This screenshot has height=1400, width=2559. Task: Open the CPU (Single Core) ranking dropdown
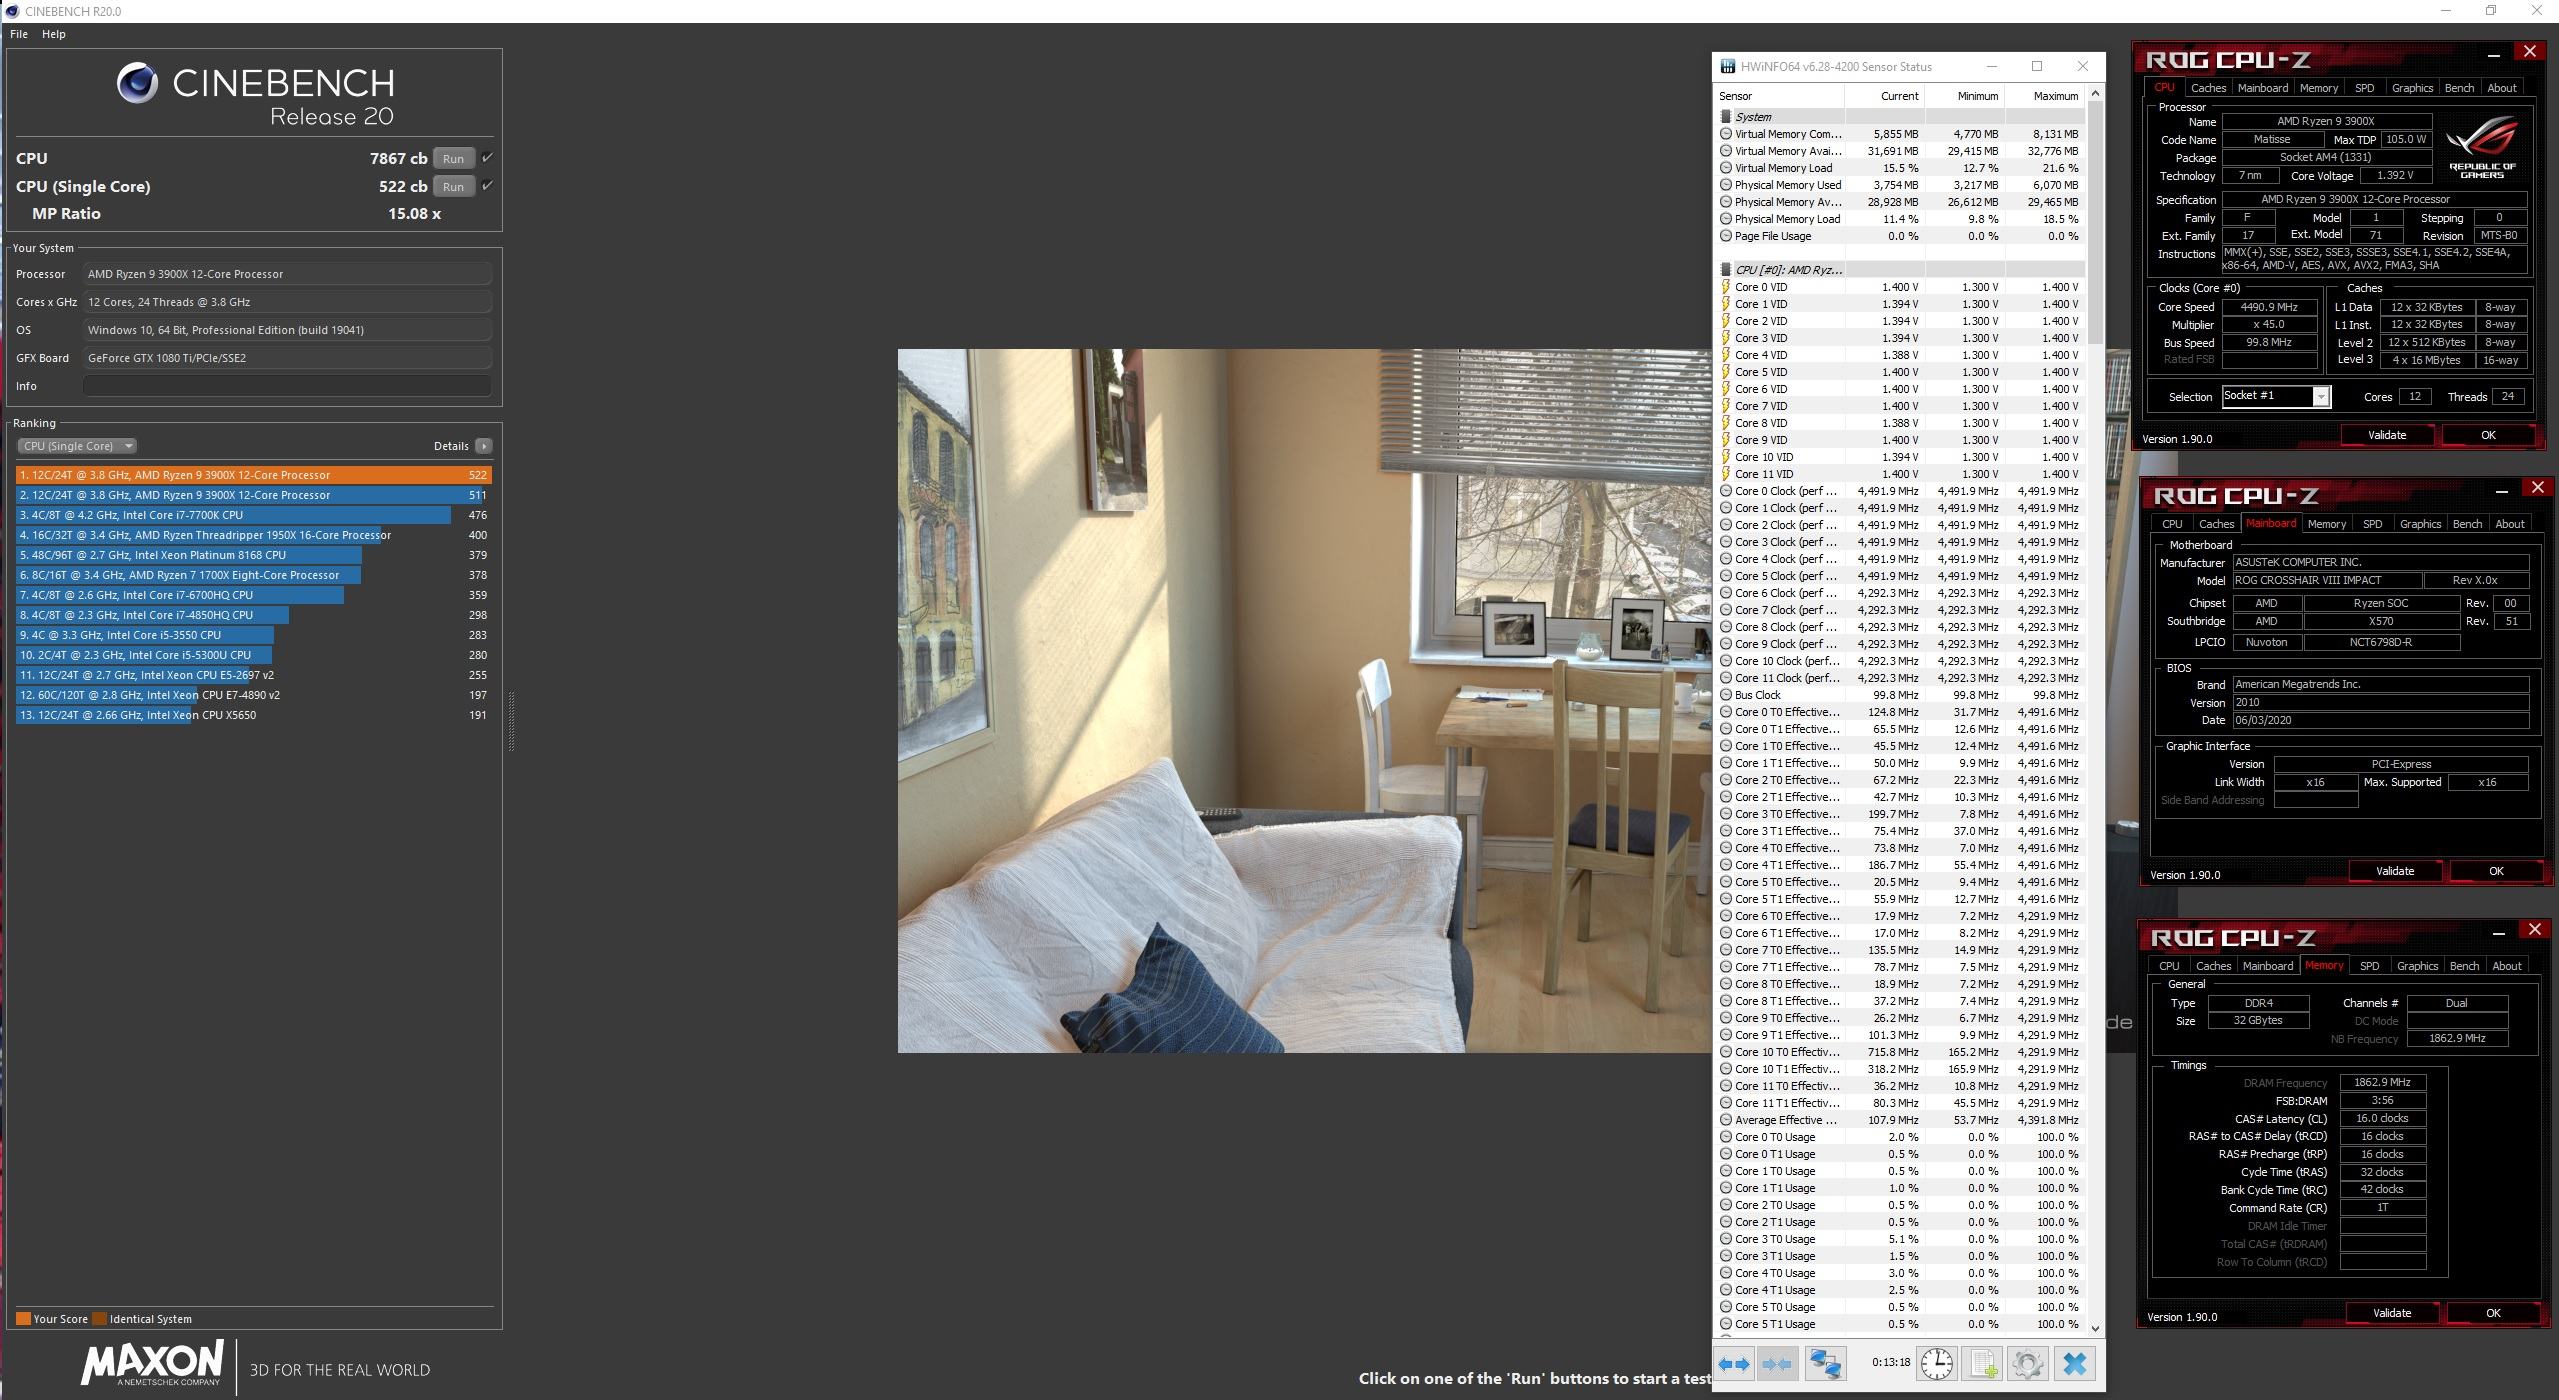coord(76,446)
